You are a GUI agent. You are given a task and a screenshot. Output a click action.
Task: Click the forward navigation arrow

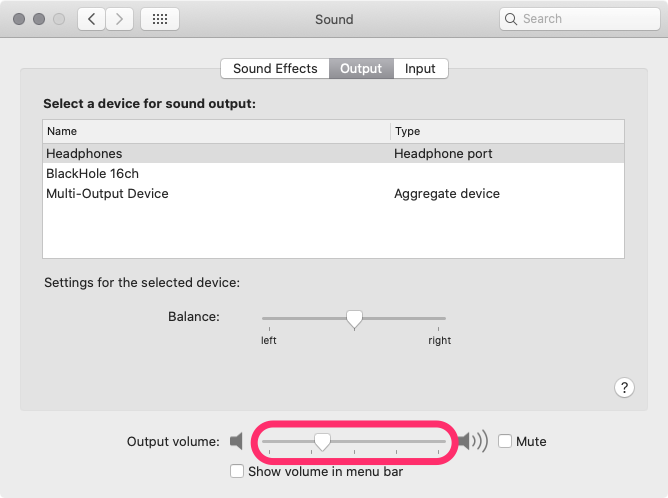coord(120,19)
